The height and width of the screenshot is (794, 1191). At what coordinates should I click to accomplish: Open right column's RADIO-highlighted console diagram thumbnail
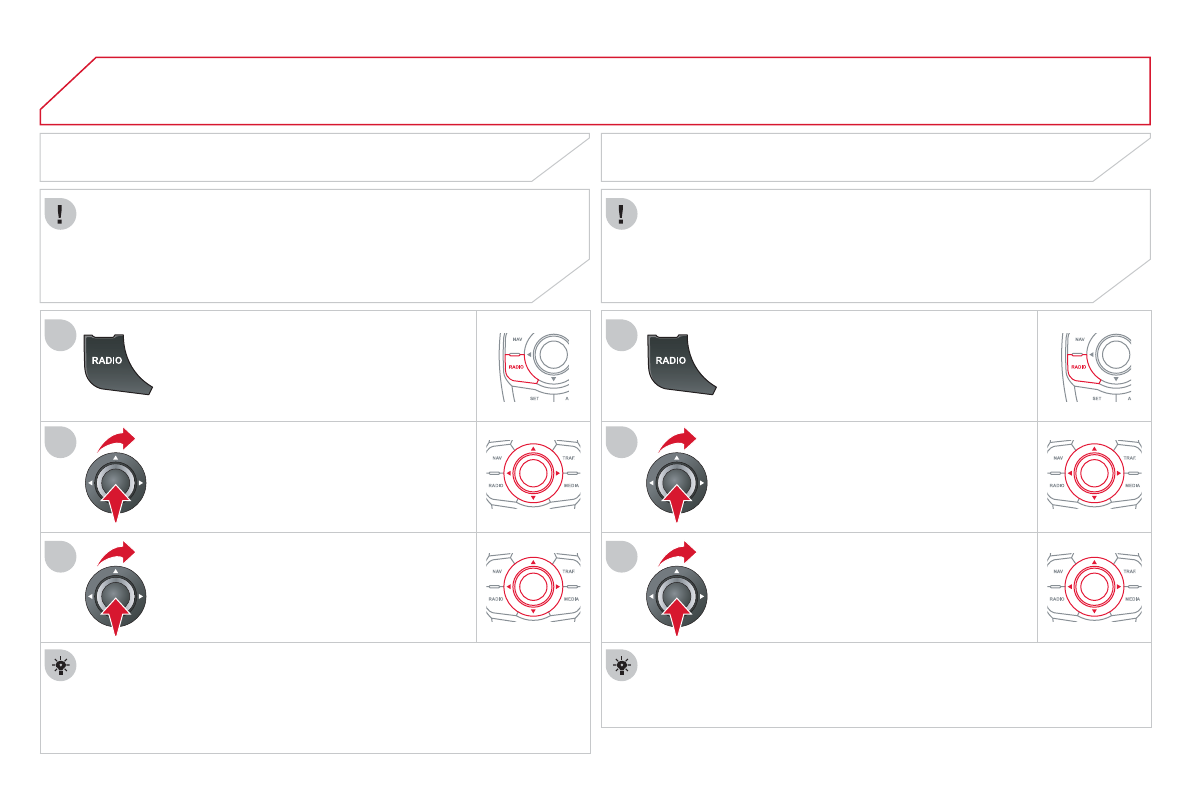[1094, 366]
